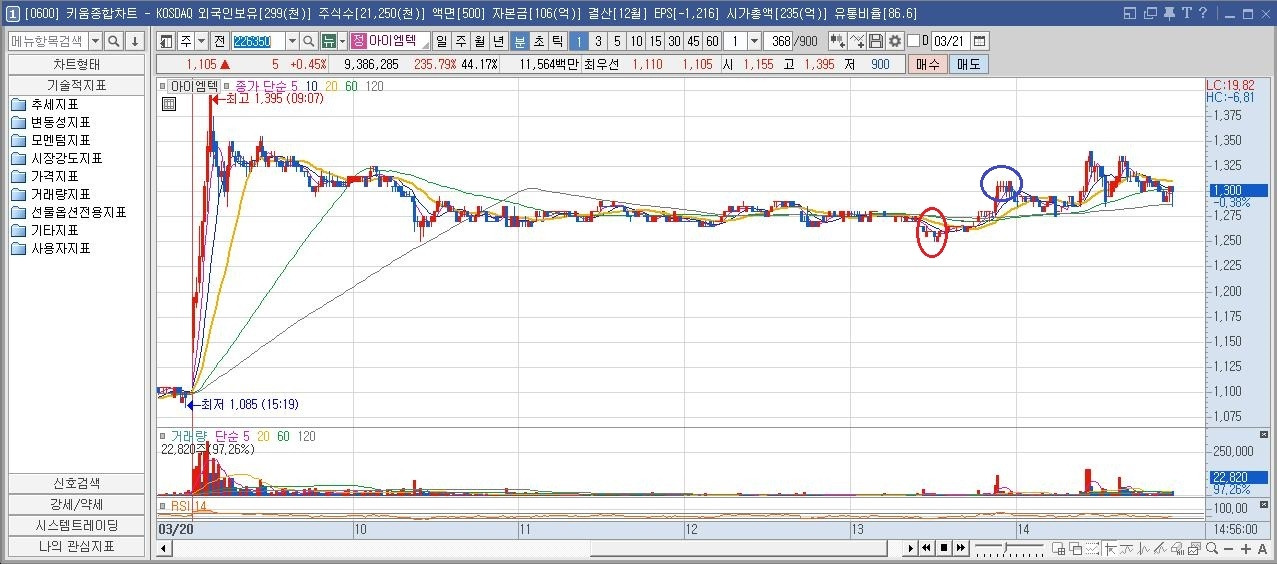The width and height of the screenshot is (1277, 564).
Task: Toggle the checkbox next to the date field
Action: coord(912,41)
